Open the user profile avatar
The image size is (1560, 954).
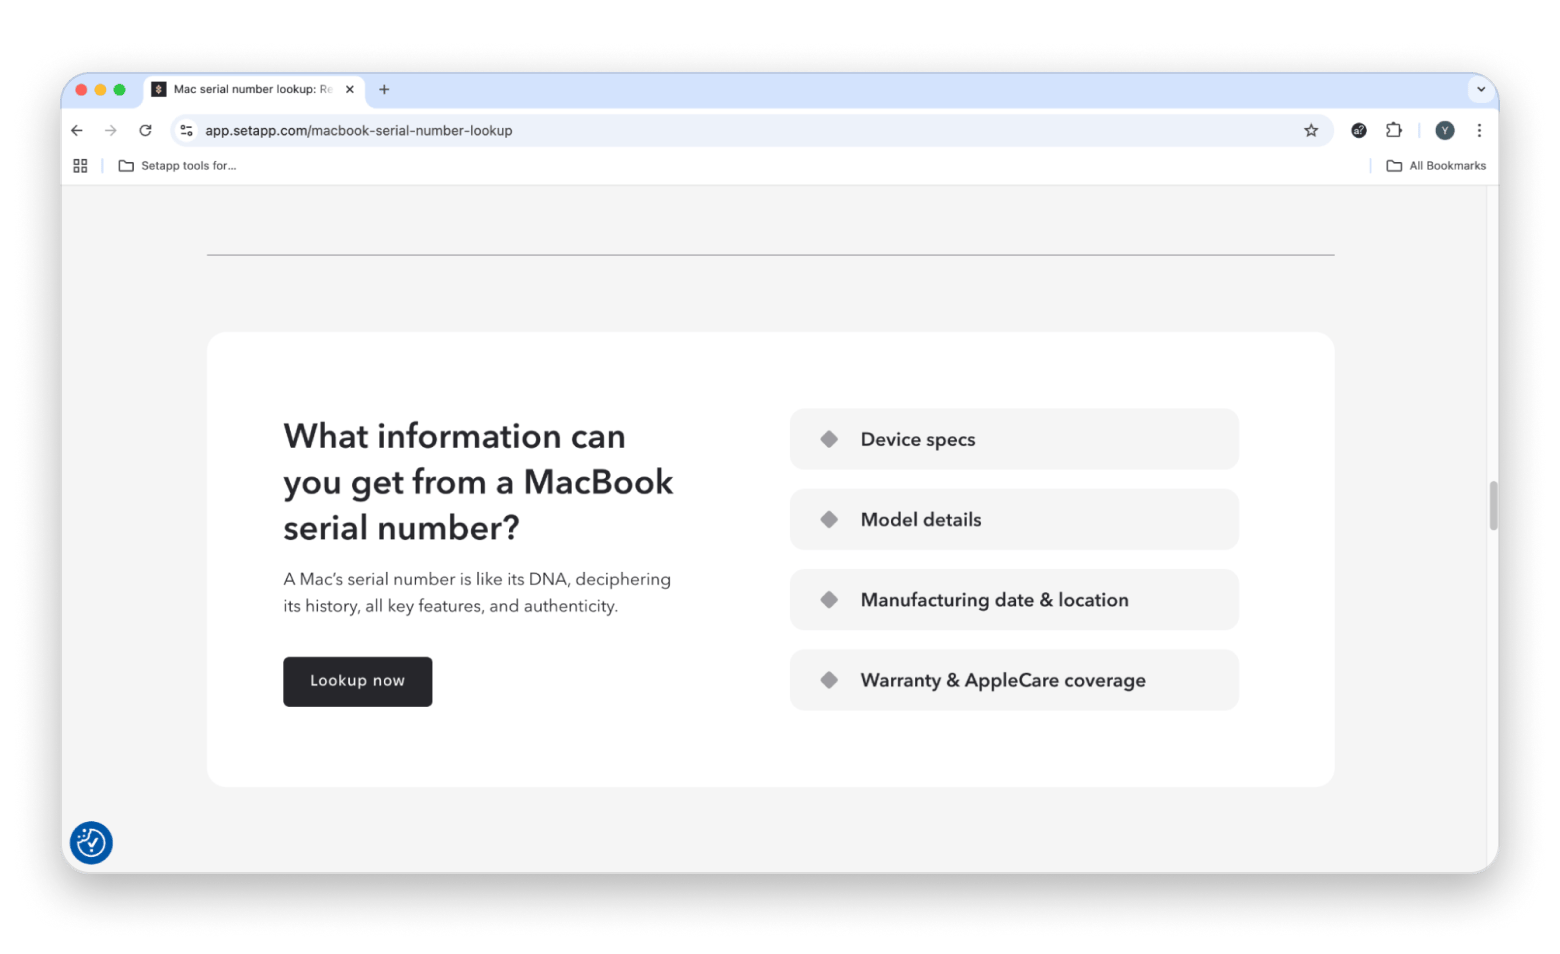point(1444,131)
